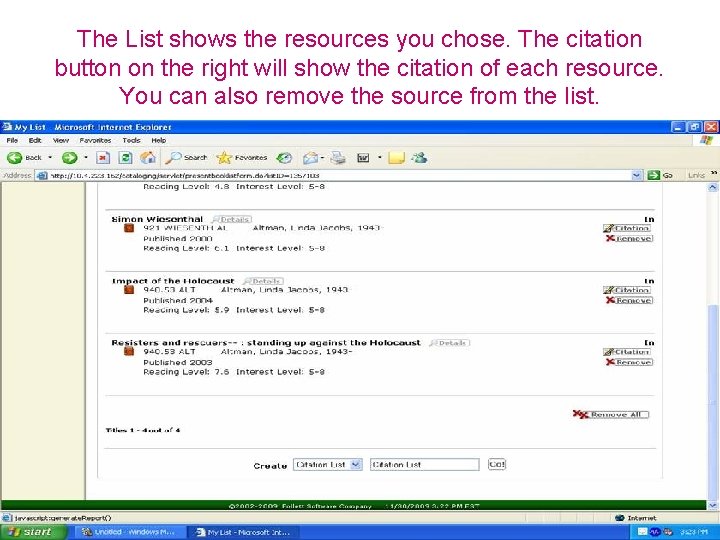Click the Forward navigation arrow
This screenshot has height=540, width=720.
69,158
